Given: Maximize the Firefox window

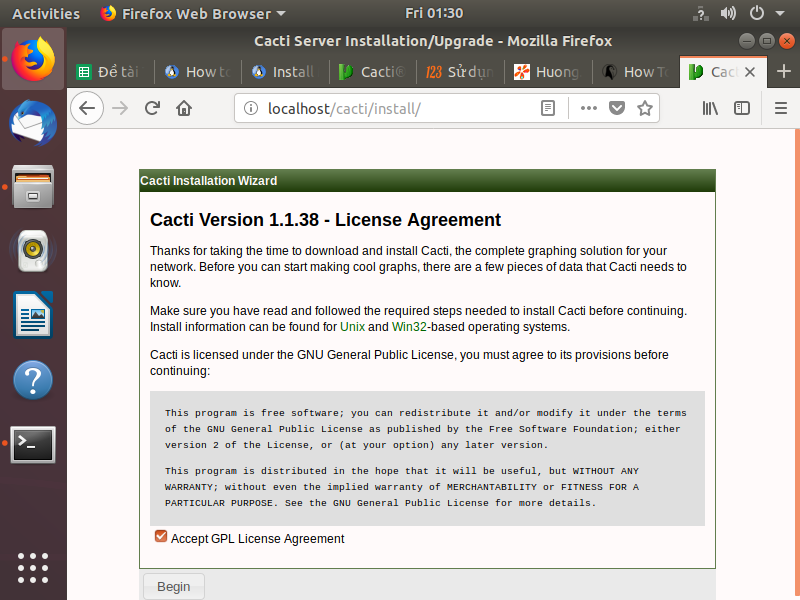Looking at the screenshot, I should pyautogui.click(x=767, y=41).
